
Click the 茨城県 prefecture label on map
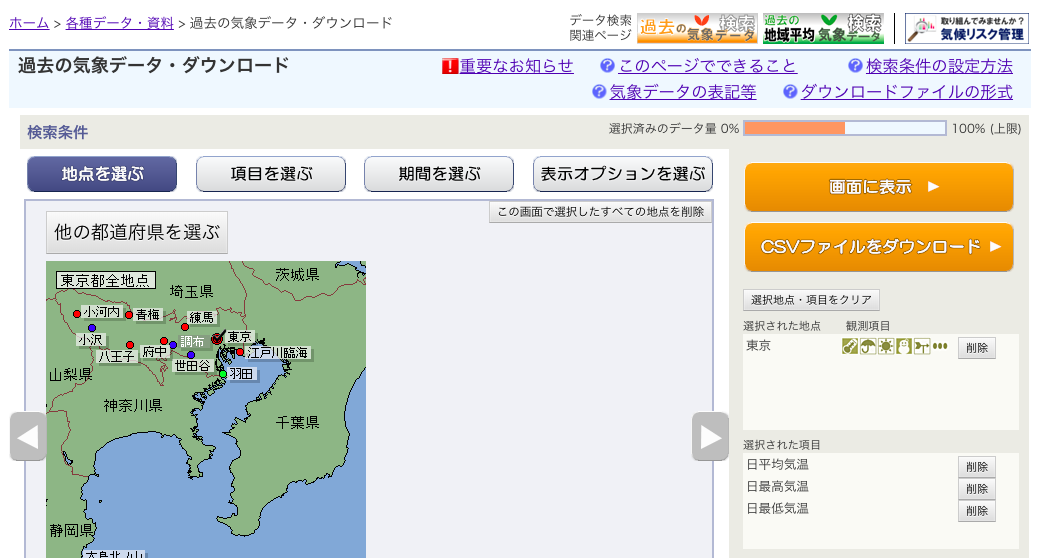point(297,274)
